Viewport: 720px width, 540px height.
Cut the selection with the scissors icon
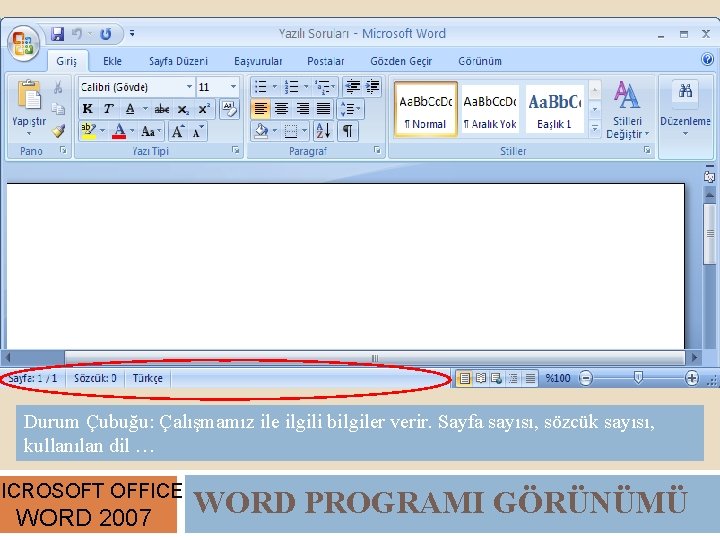click(x=58, y=87)
